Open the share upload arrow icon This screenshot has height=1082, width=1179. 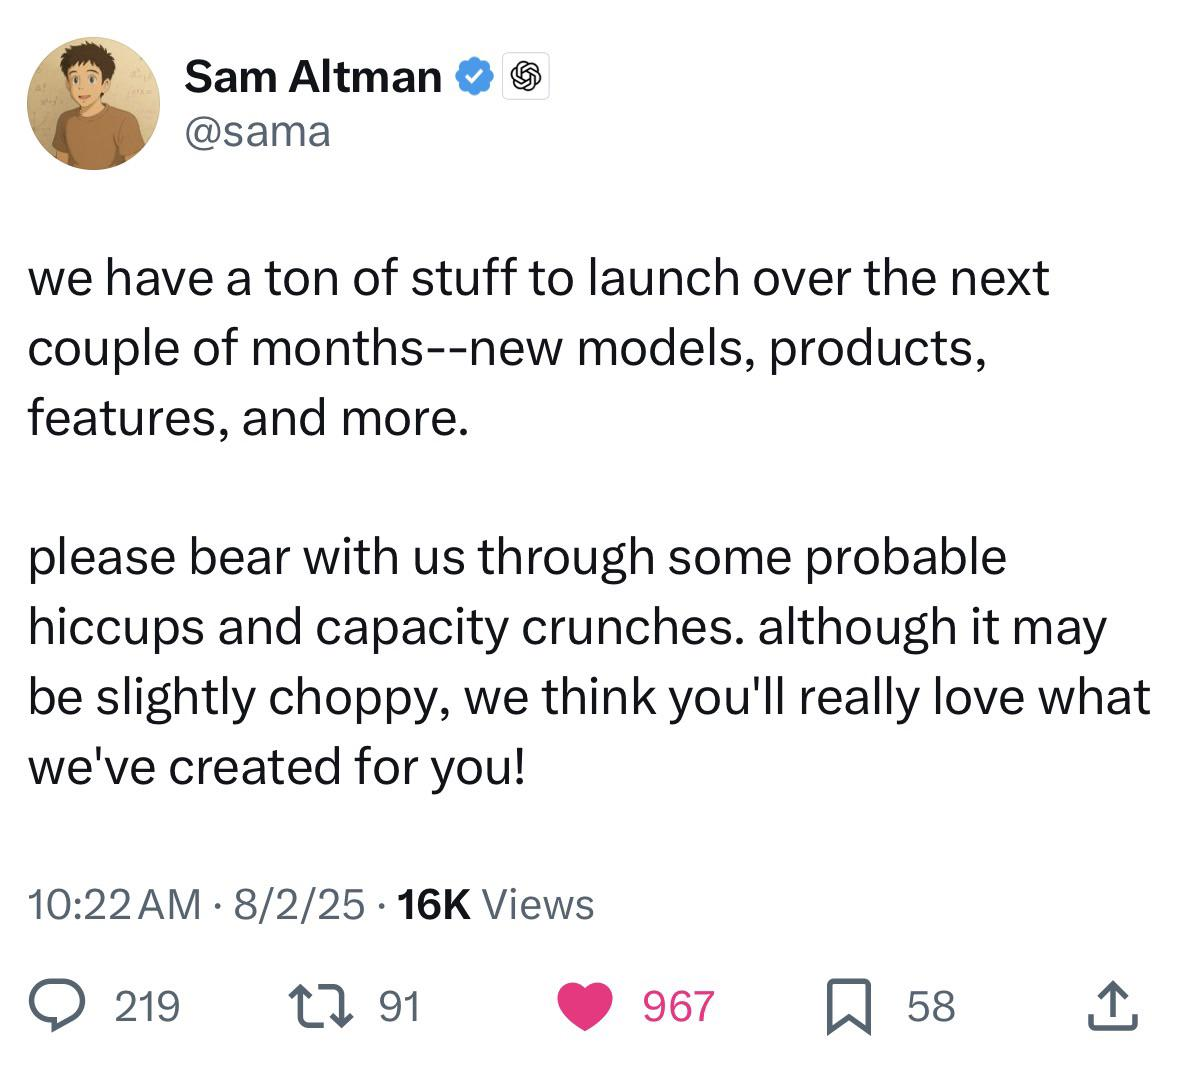pos(1113,1005)
